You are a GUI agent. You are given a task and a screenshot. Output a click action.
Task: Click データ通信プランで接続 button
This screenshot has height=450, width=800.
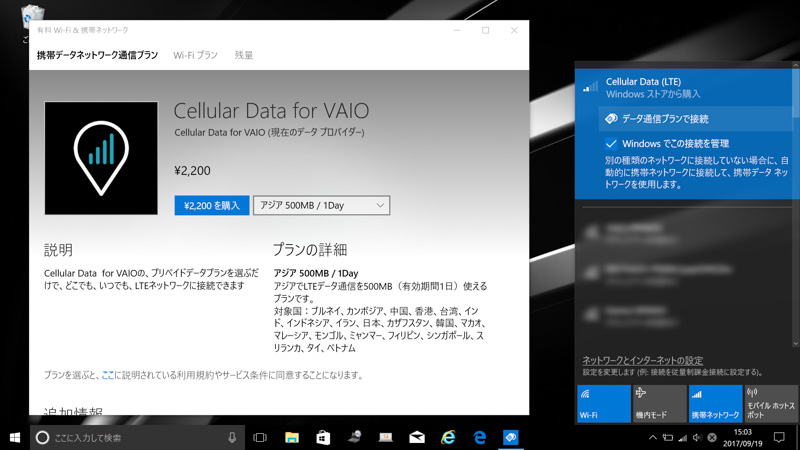click(x=695, y=119)
